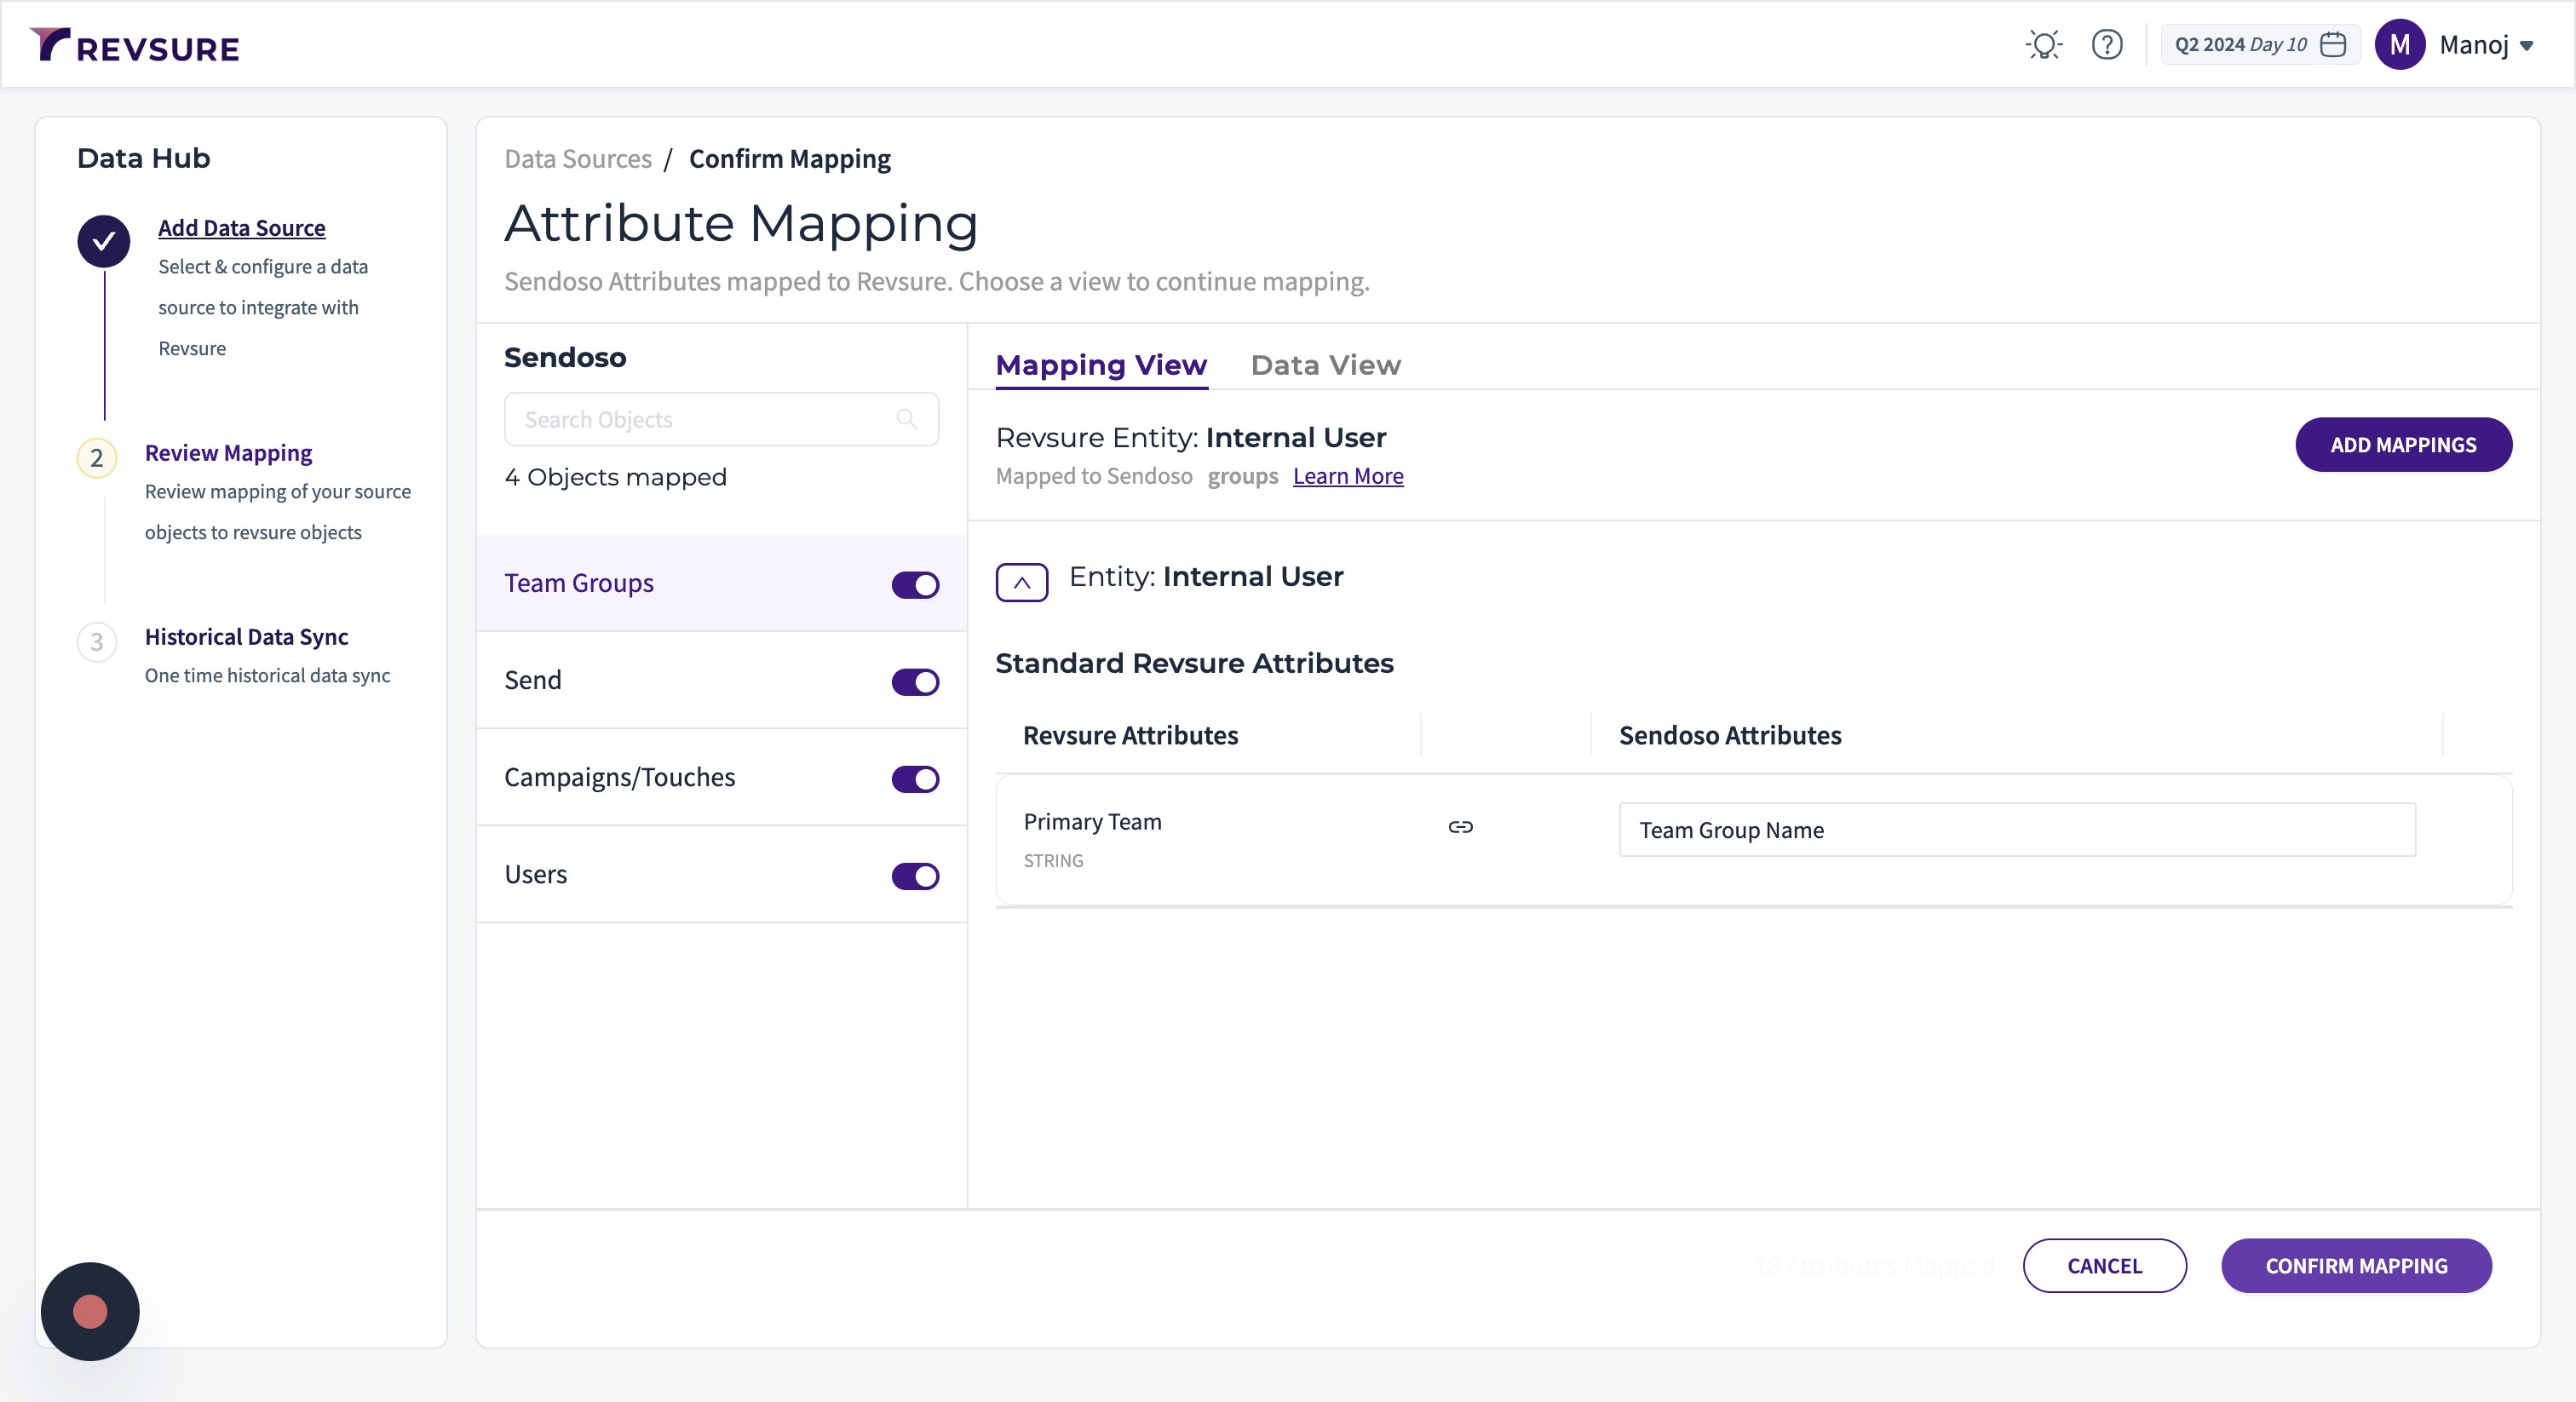2576x1402 pixels.
Task: Click the calendar icon next to Q2 2024
Action: (2333, 45)
